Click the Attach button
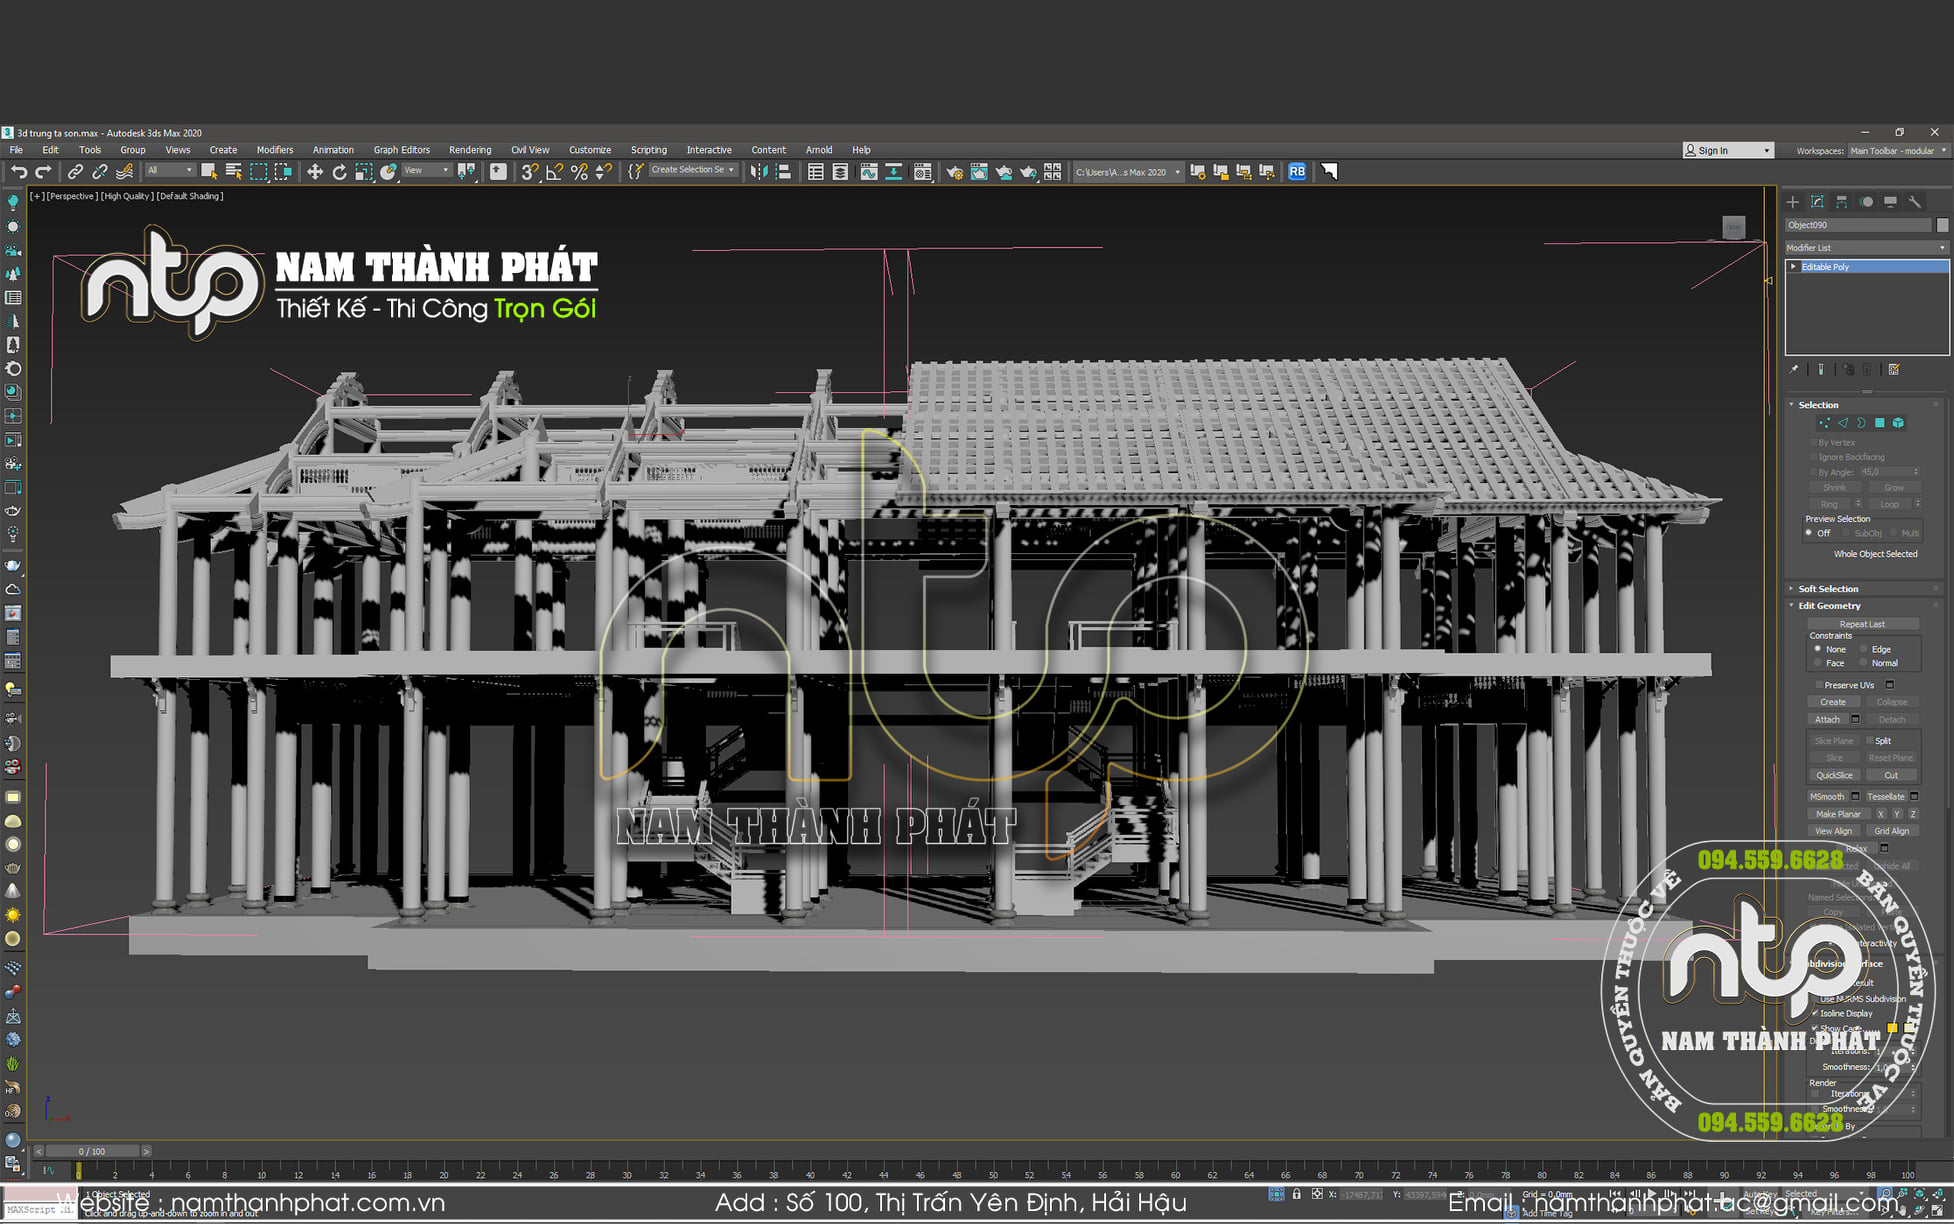Screen dimensions: 1954x1224 click(x=1827, y=720)
